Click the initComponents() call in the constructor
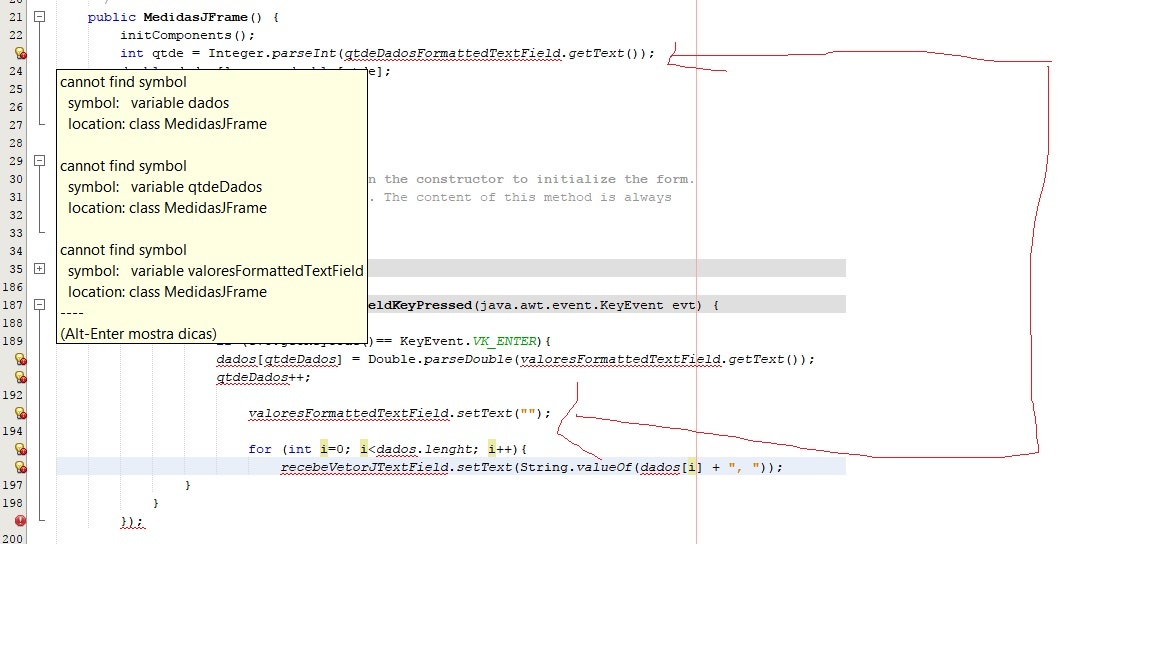 [x=187, y=35]
